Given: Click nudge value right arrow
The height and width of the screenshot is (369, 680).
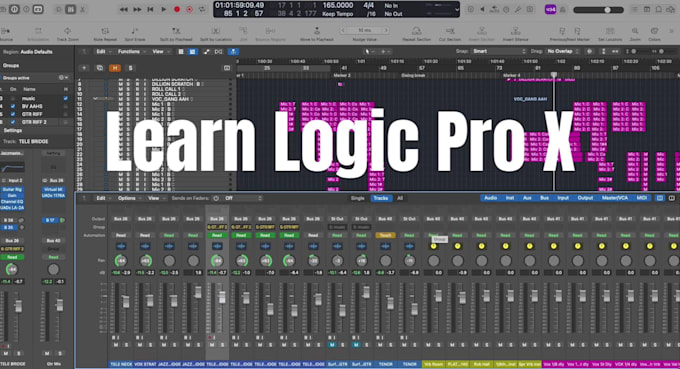Looking at the screenshot, I should [x=386, y=30].
